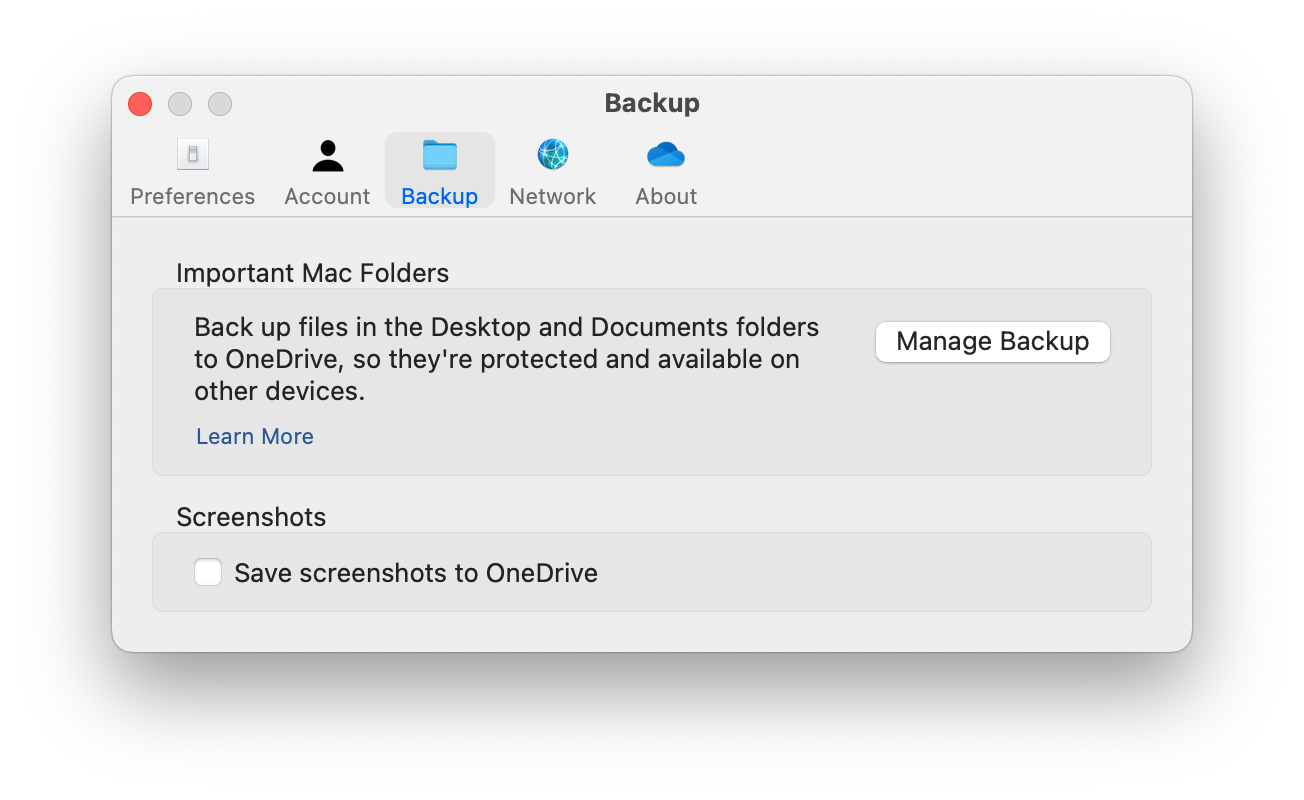This screenshot has height=800, width=1304.
Task: Check the screenshots saving checkbox
Action: pyautogui.click(x=208, y=572)
